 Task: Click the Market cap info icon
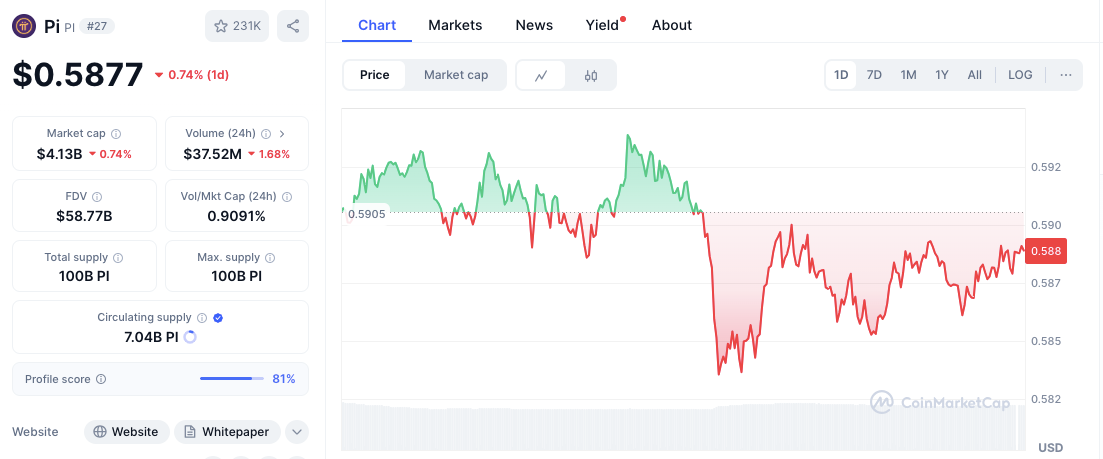(116, 133)
